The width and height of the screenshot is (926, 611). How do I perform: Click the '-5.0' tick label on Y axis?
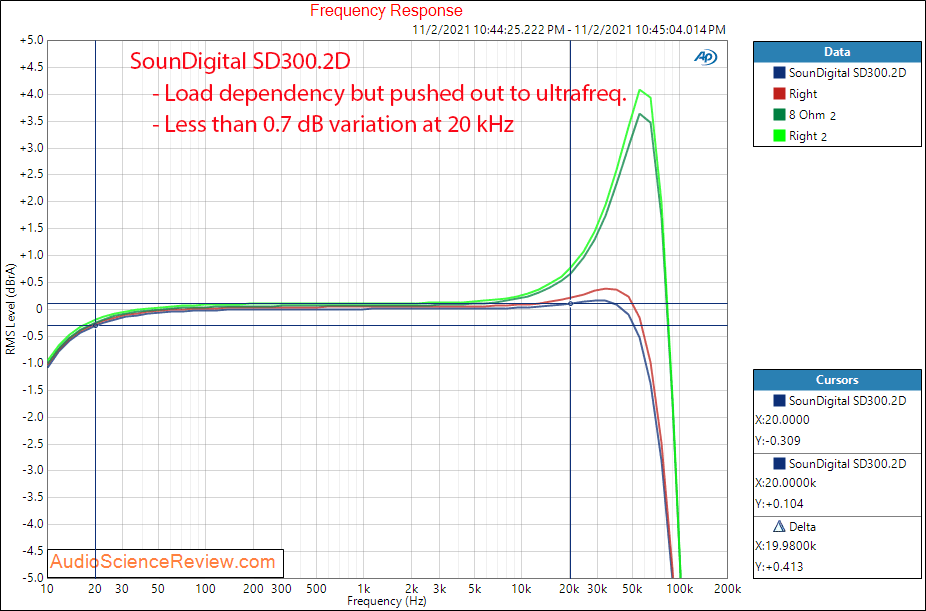point(31,577)
